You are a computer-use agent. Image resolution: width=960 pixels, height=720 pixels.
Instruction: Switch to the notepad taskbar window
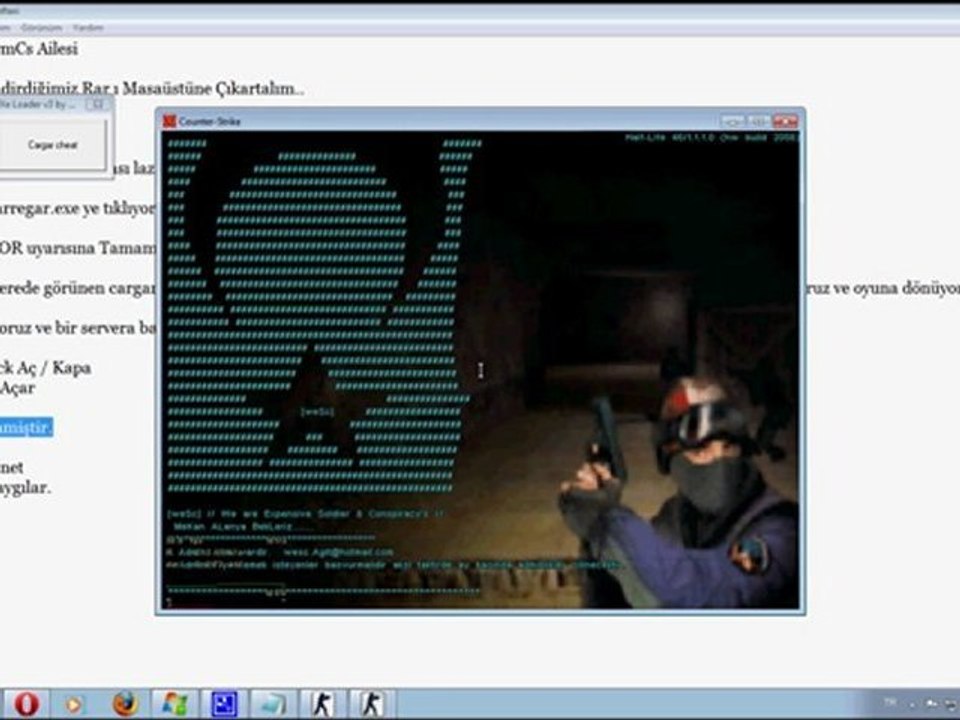coord(273,704)
